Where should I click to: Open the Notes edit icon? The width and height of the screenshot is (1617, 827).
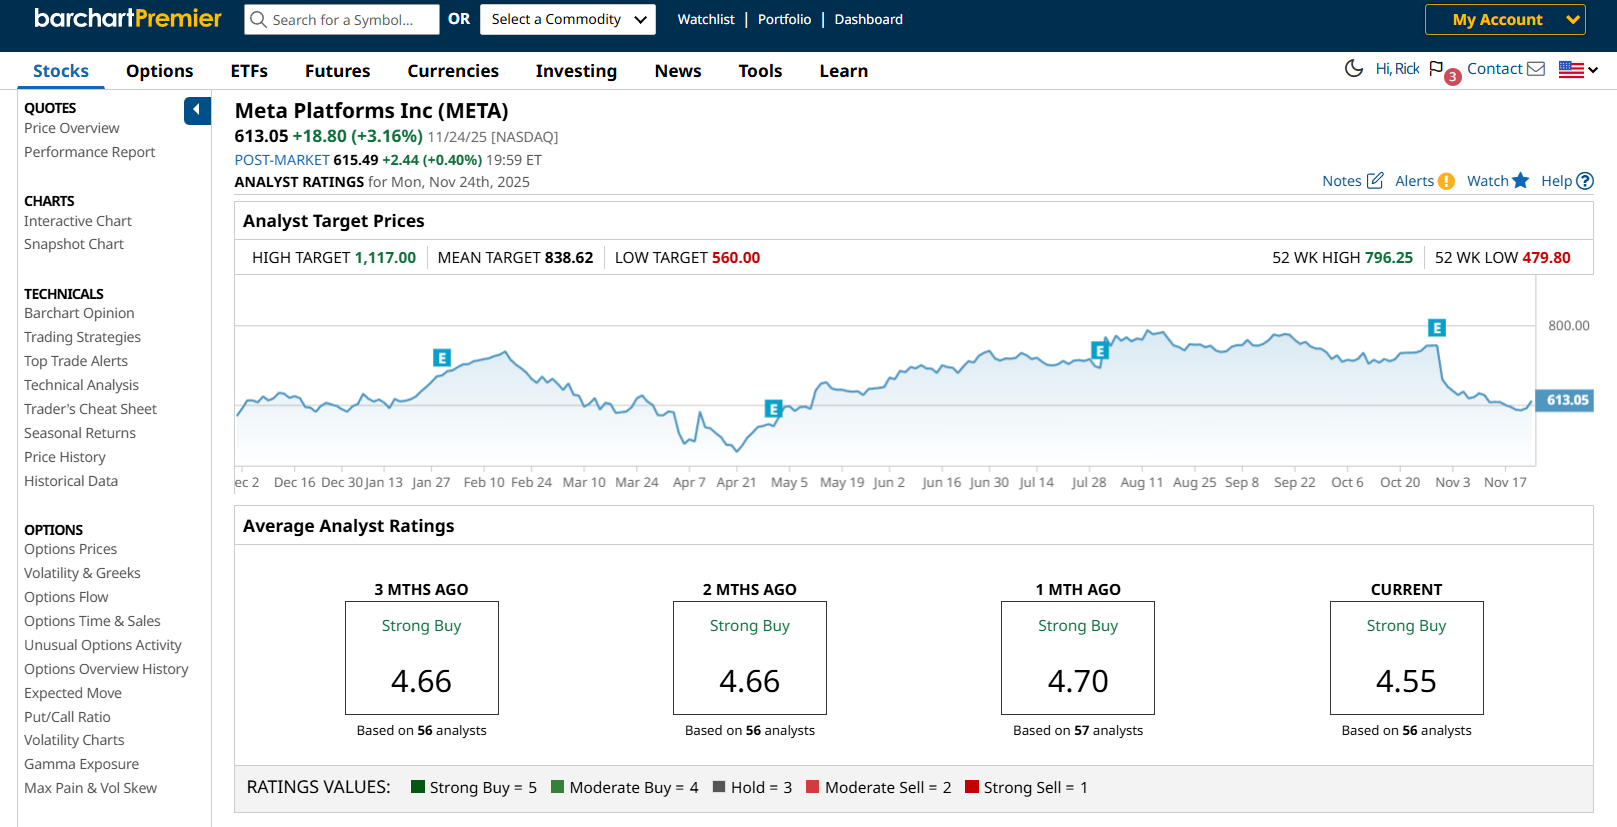tap(1375, 181)
